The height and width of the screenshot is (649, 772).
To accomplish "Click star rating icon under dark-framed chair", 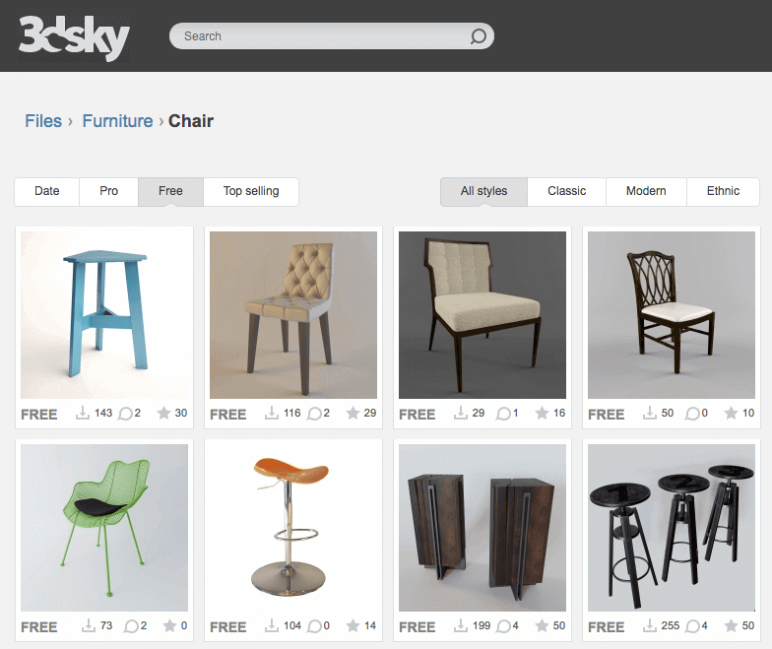I will [542, 413].
